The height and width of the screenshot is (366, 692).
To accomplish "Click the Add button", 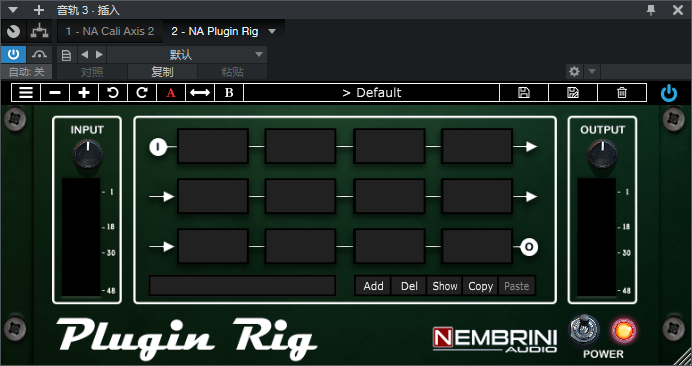I will [373, 286].
